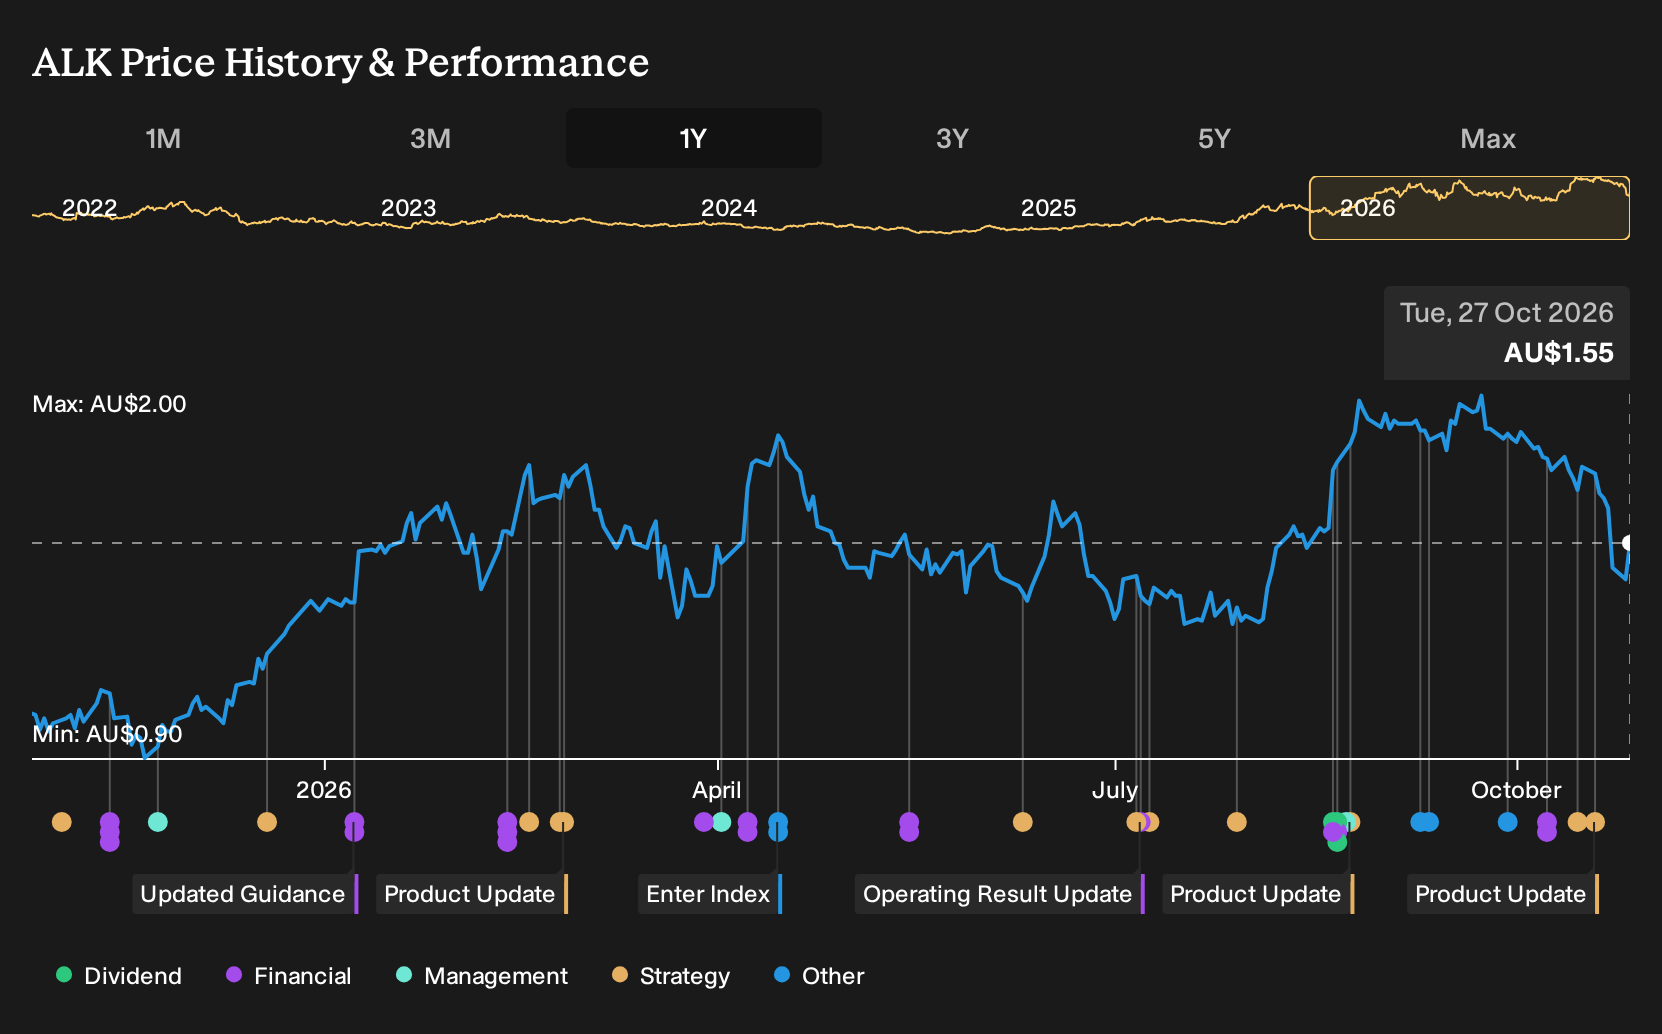Jump to 2024 in the overview chart
Screen dimensions: 1662x1034
729,208
